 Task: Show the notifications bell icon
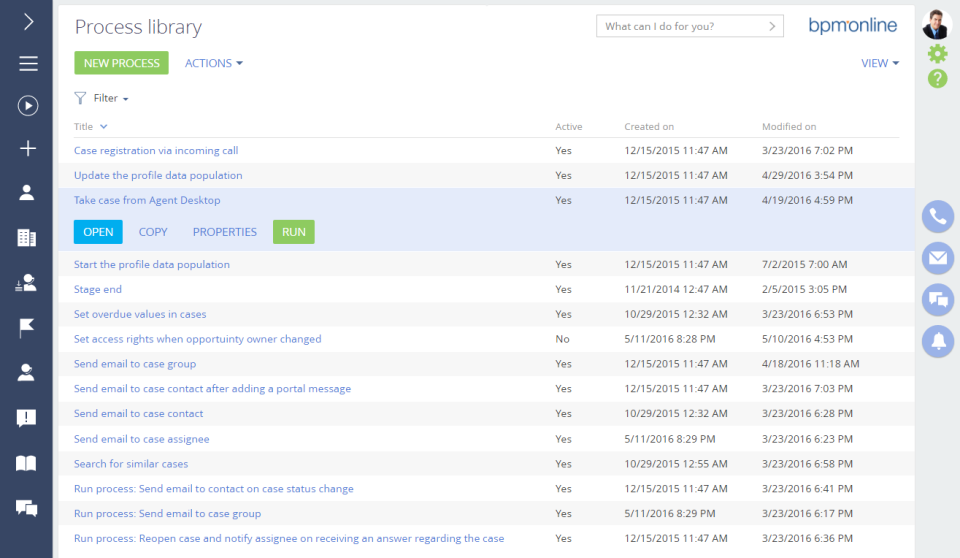pyautogui.click(x=937, y=341)
